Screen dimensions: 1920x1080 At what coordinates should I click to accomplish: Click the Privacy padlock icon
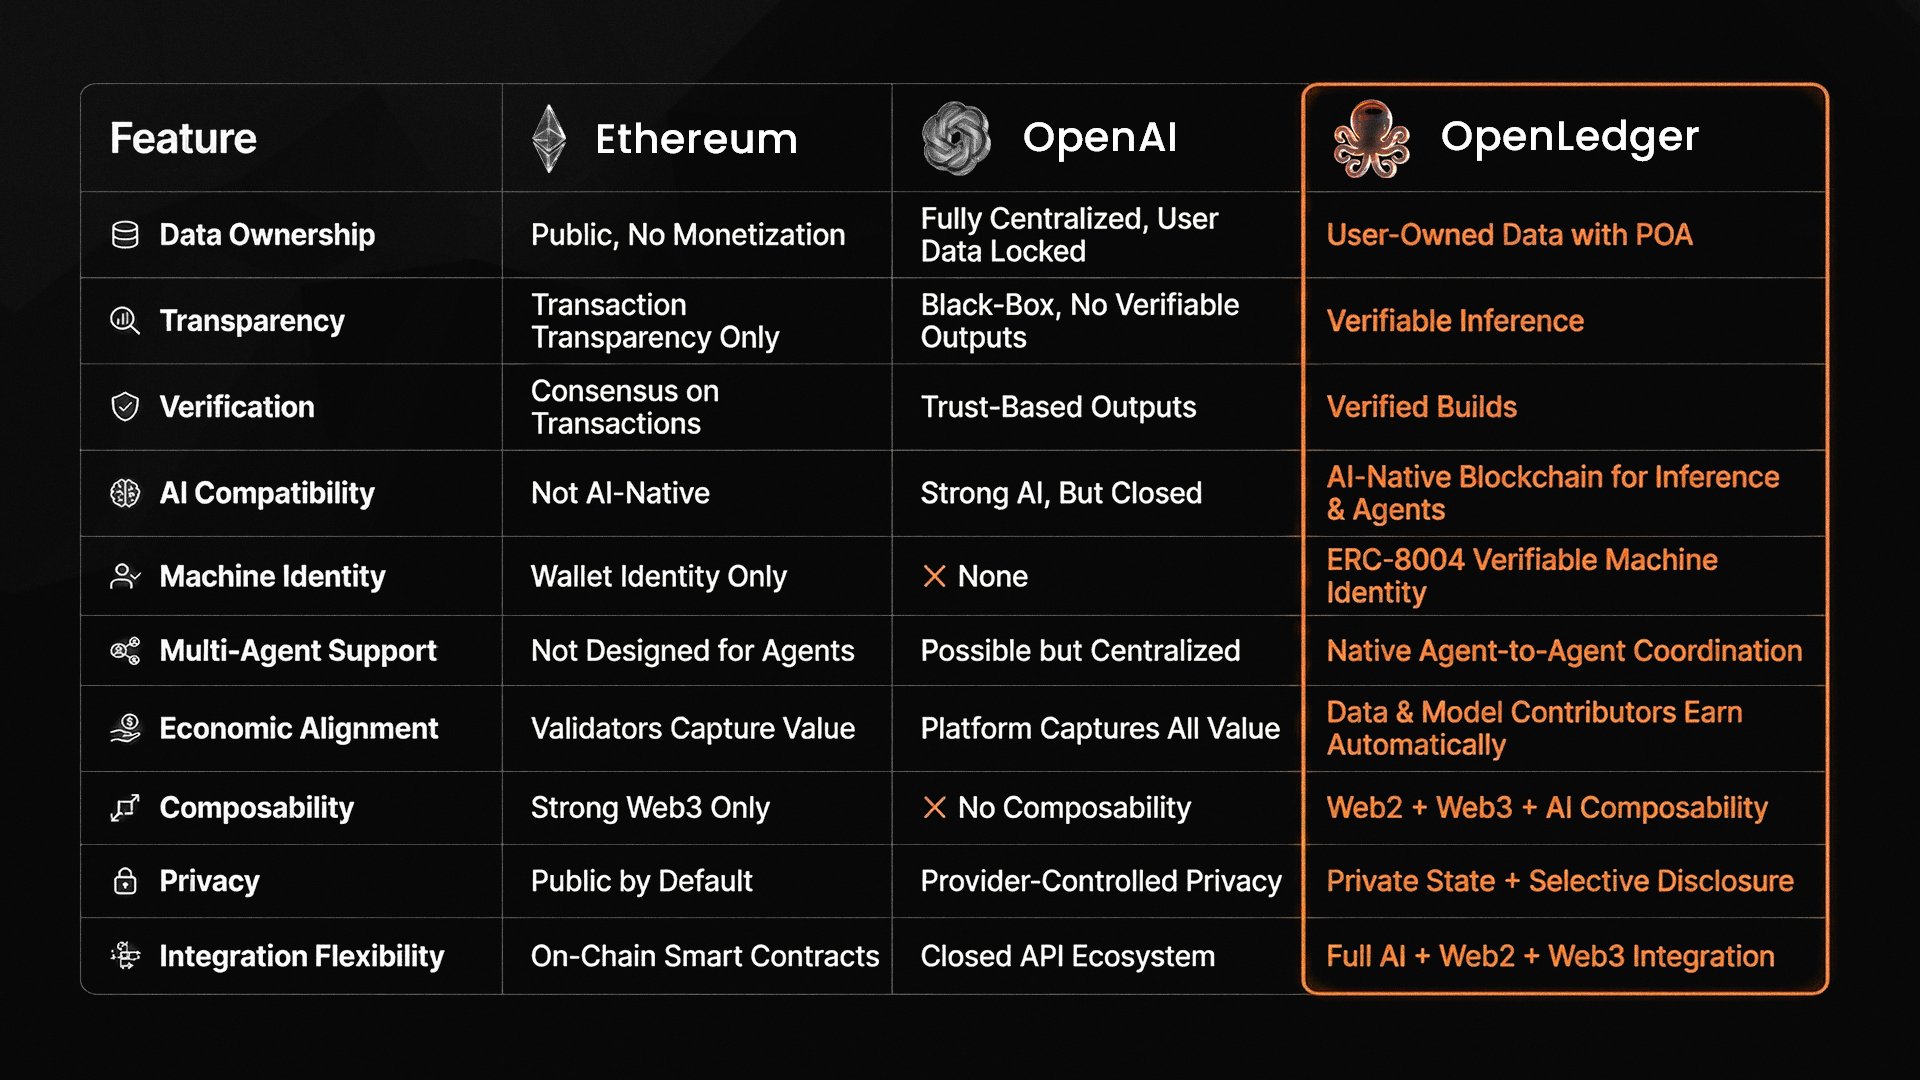pos(125,881)
